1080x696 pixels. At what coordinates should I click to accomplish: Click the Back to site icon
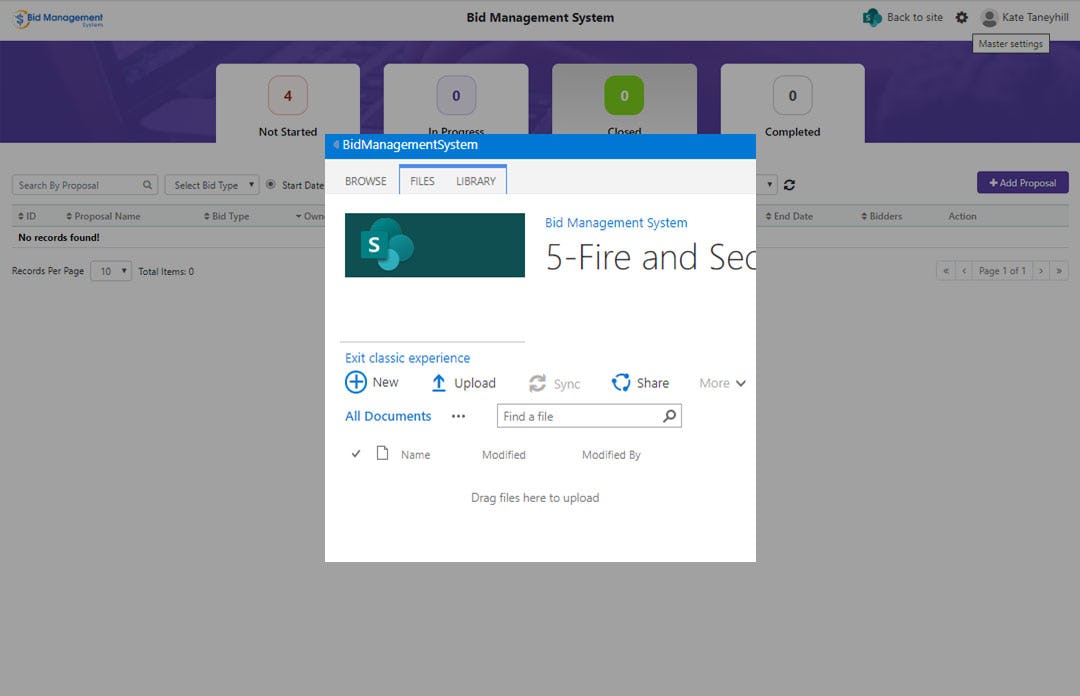click(x=871, y=17)
